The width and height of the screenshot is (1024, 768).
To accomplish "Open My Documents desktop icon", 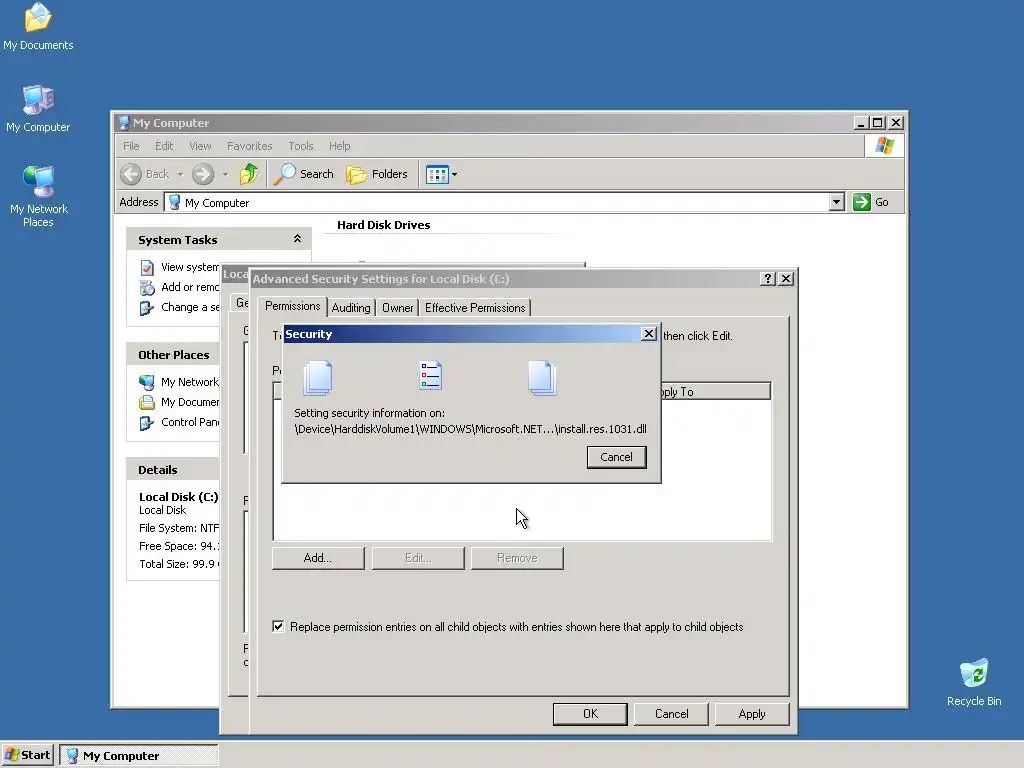I will click(38, 26).
